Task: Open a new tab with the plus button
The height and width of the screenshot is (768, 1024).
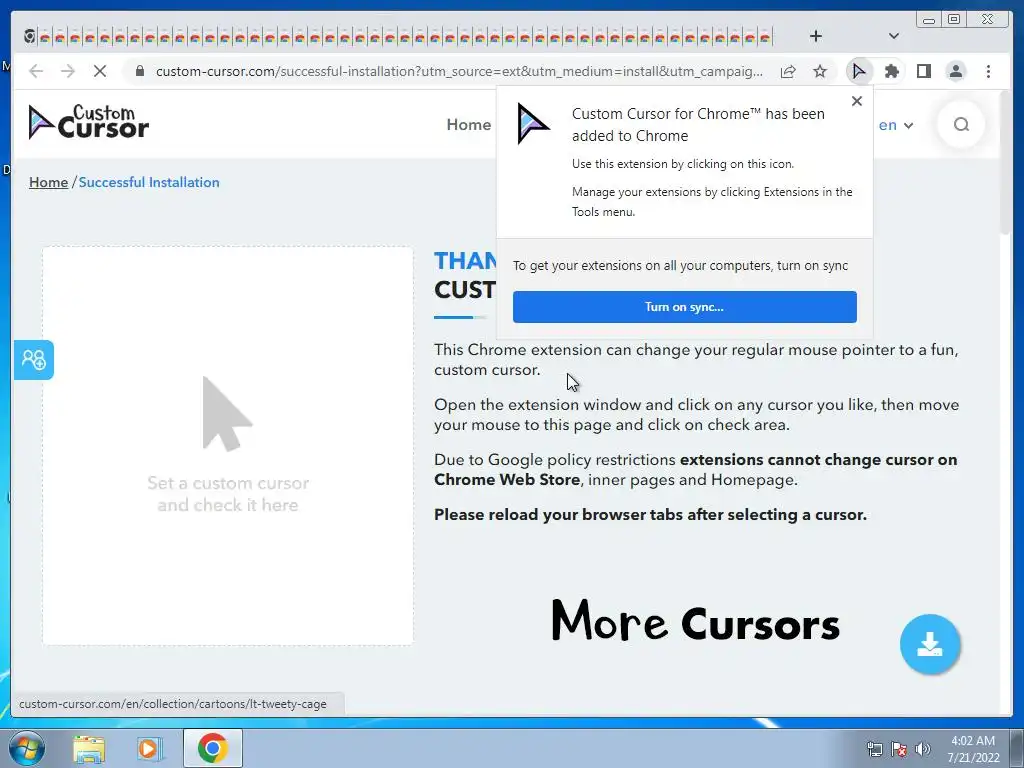Action: point(815,36)
